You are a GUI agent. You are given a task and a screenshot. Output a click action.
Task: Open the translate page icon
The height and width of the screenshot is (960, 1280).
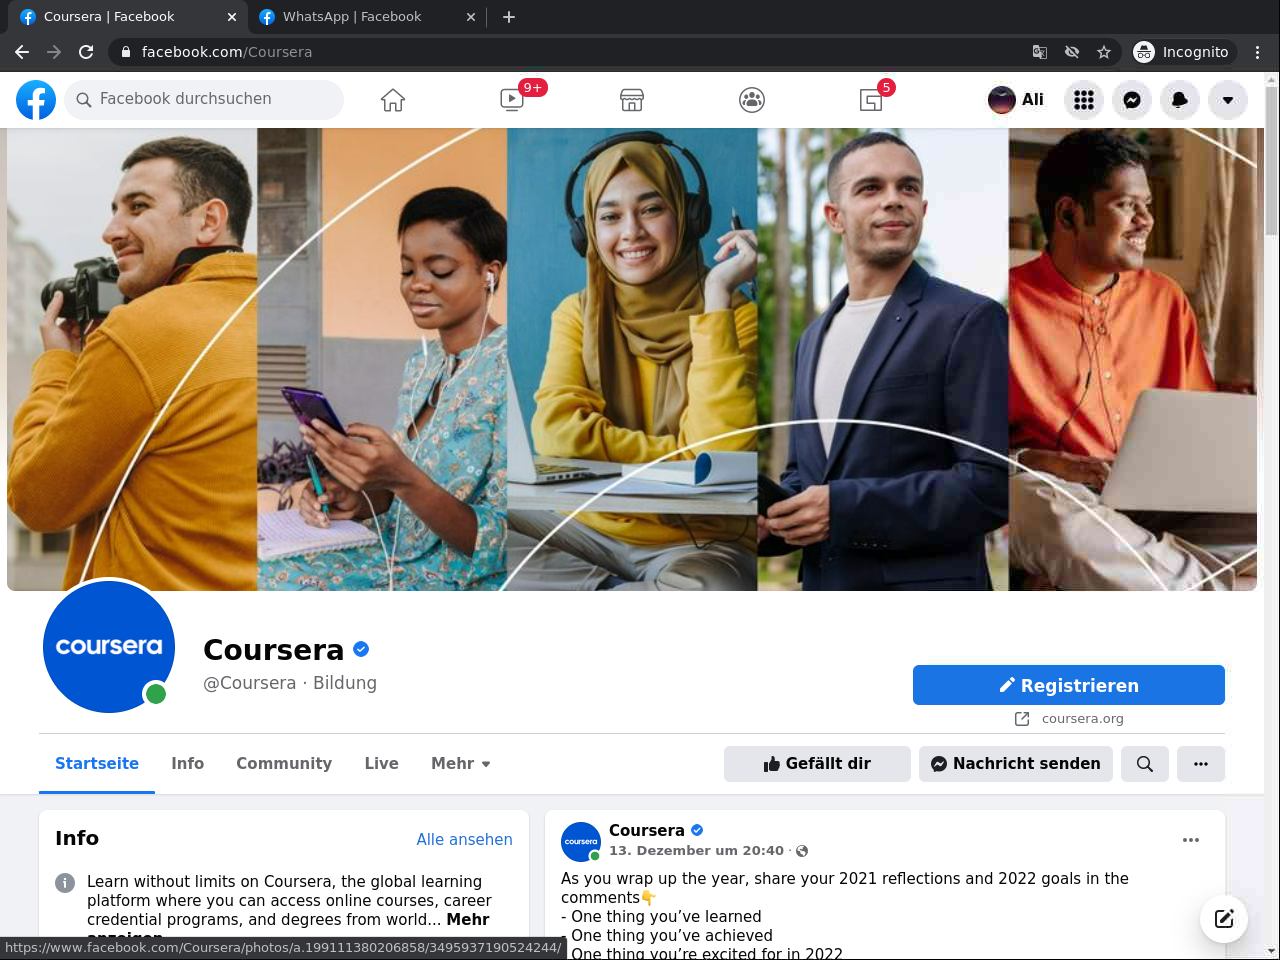pyautogui.click(x=1040, y=52)
